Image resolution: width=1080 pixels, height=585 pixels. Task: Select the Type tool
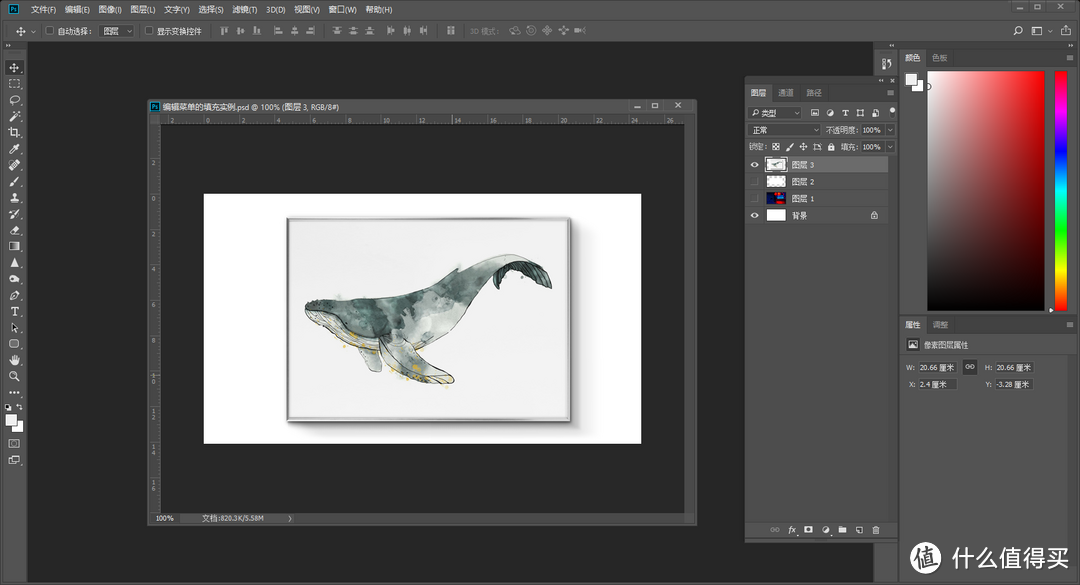(x=14, y=312)
